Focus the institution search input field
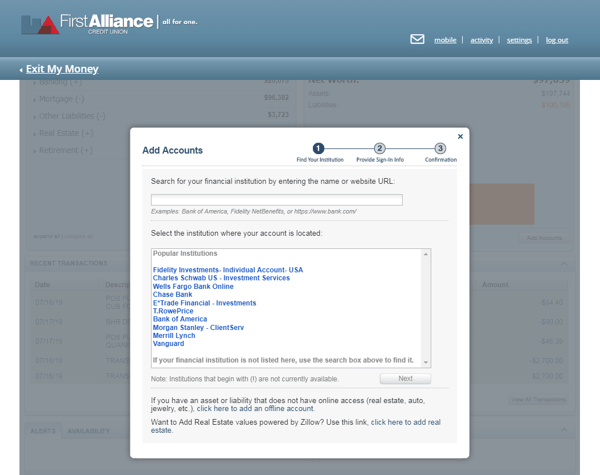 [x=277, y=200]
